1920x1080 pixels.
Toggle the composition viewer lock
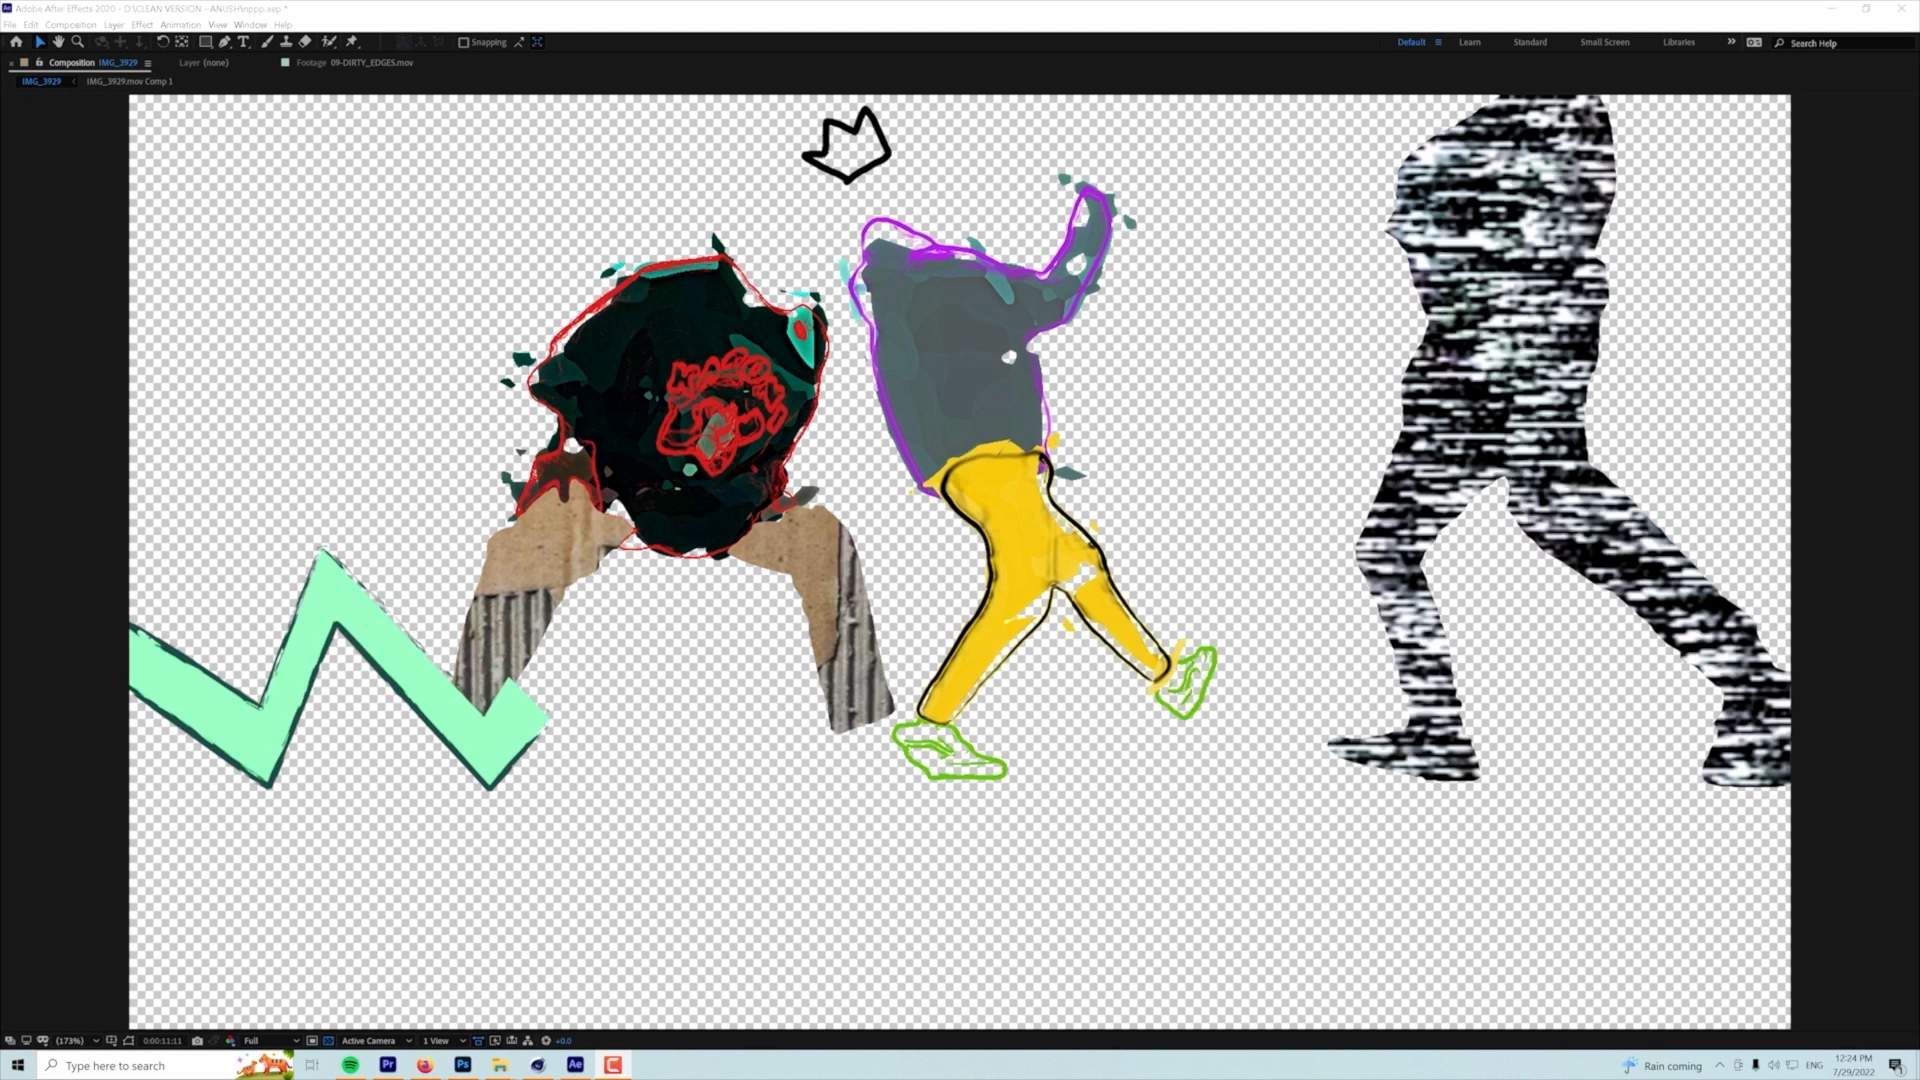[39, 62]
